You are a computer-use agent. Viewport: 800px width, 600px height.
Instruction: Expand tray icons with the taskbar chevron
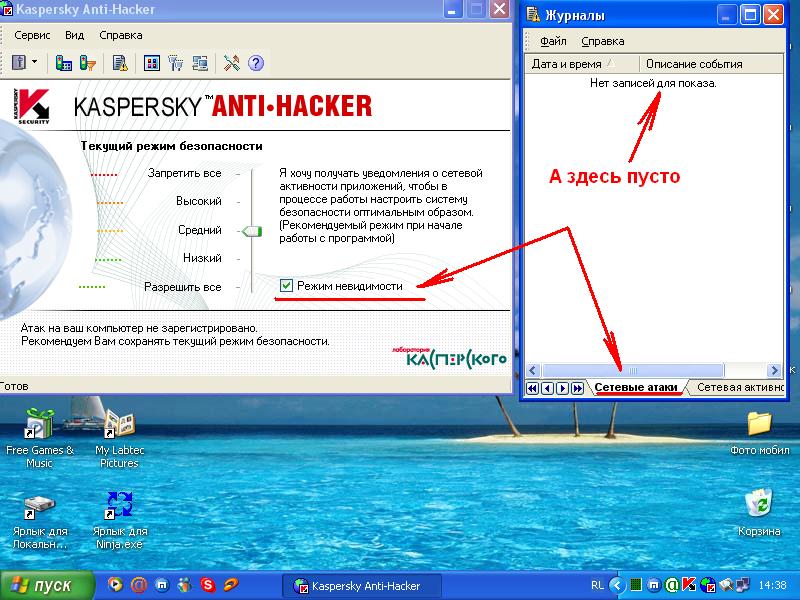(617, 585)
